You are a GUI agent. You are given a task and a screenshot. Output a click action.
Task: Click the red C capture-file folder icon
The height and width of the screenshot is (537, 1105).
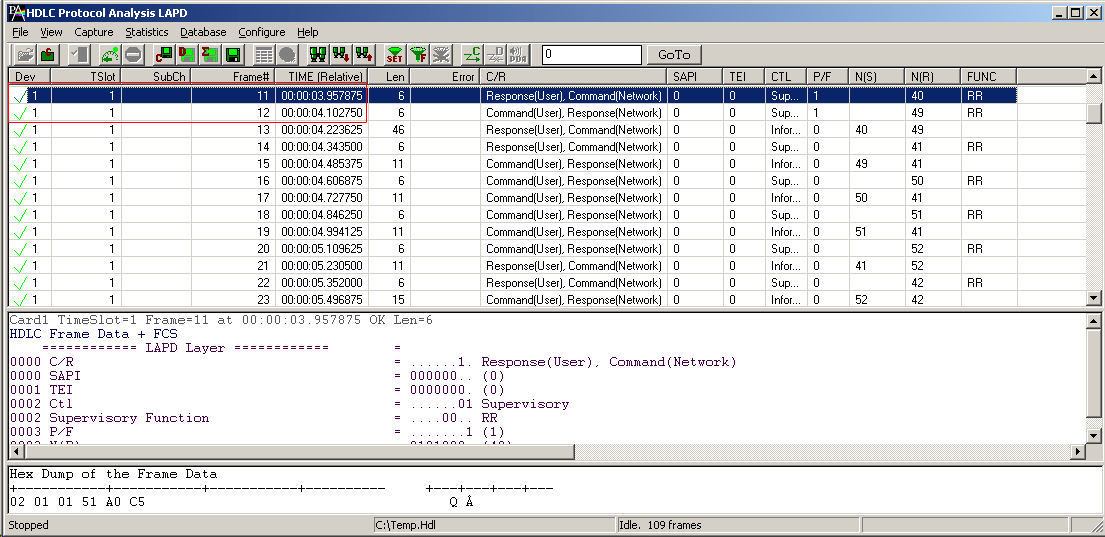pyautogui.click(x=47, y=54)
